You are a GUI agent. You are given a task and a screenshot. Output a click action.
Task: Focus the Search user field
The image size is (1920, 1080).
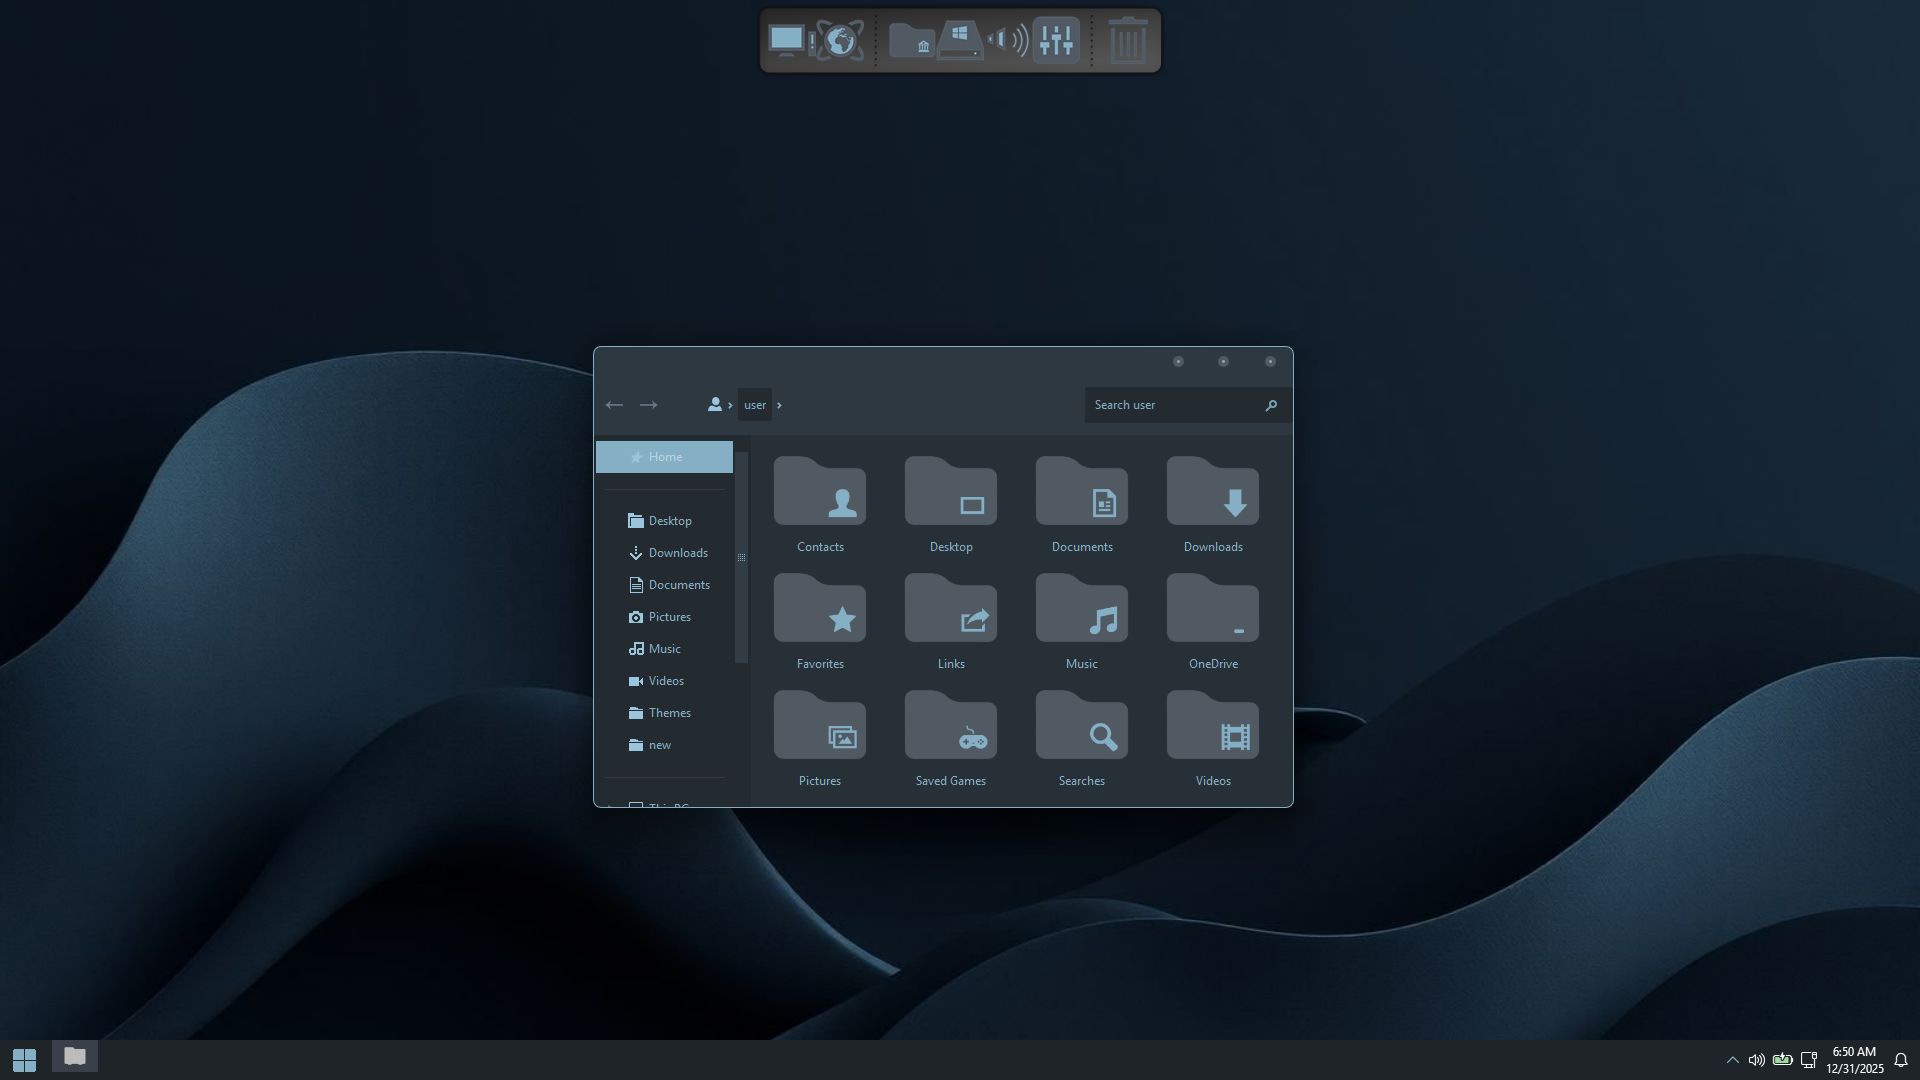pos(1174,405)
